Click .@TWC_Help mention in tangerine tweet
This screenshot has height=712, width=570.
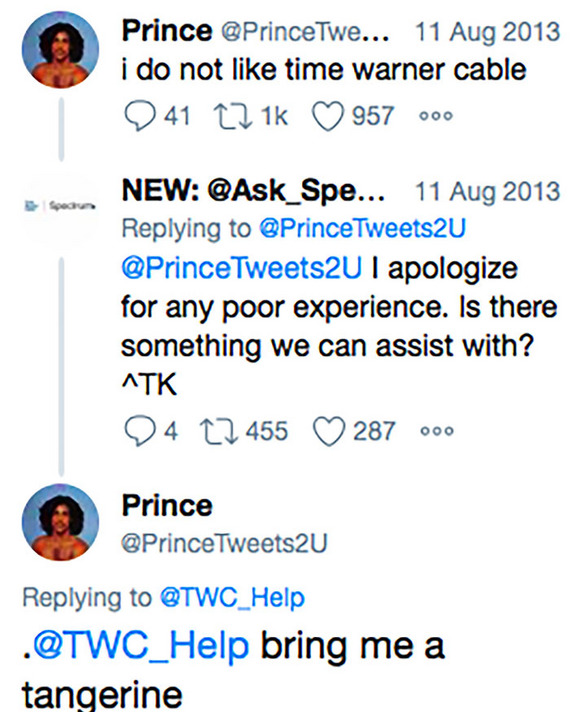coord(135,646)
